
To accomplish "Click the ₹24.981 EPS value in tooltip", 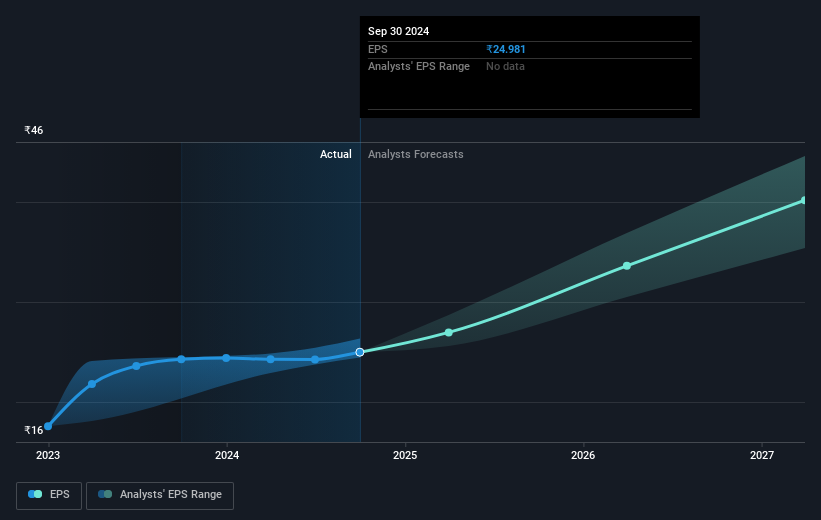I will coord(506,49).
